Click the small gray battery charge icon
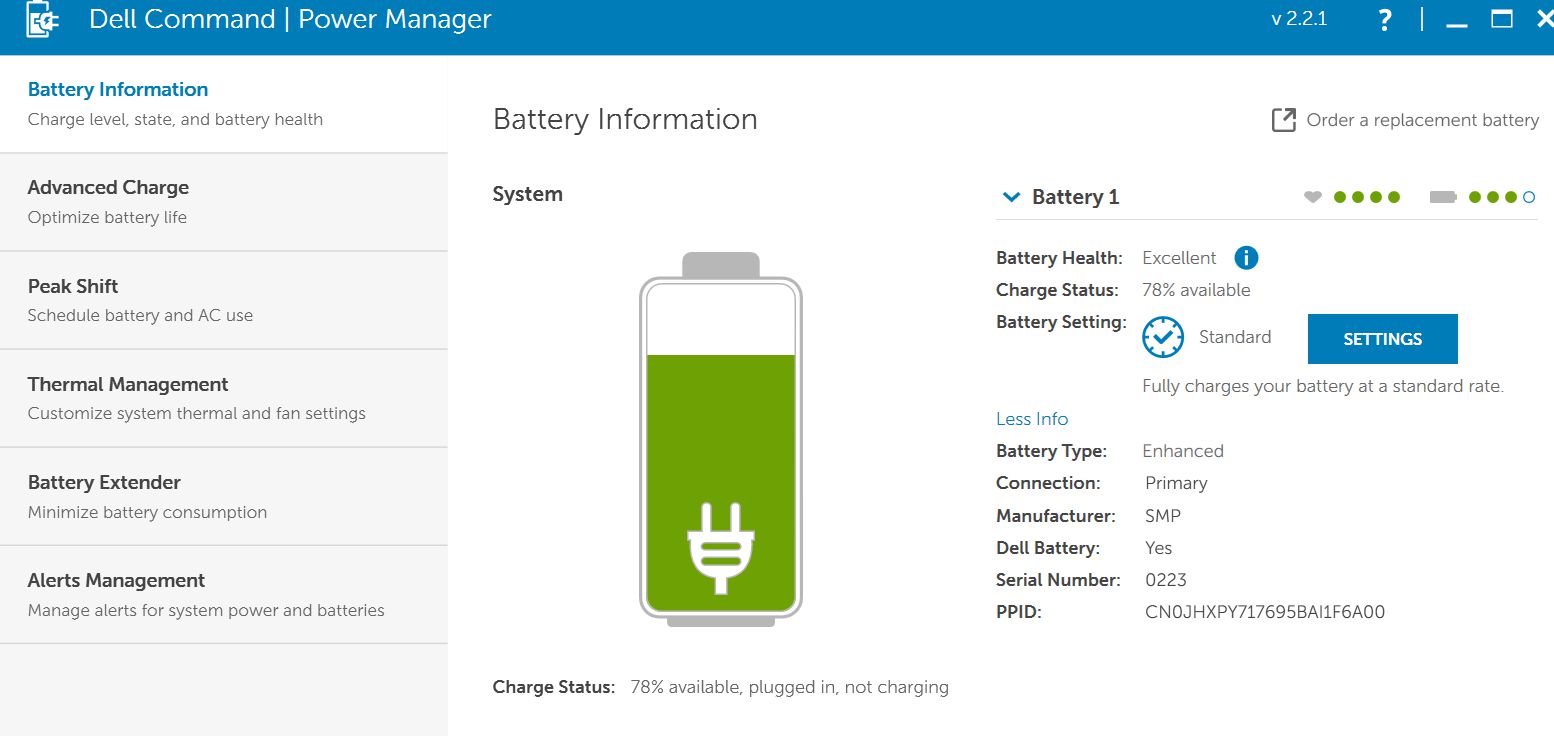Viewport: 1554px width, 736px height. pos(1443,197)
